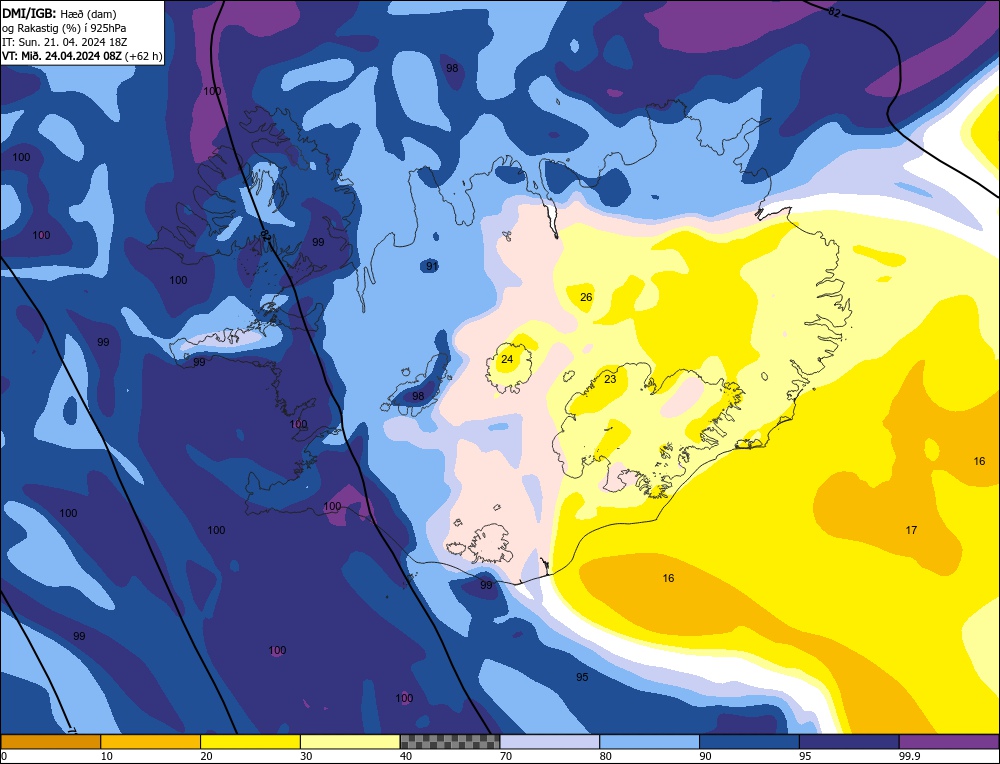The height and width of the screenshot is (764, 1000).
Task: Click the medium blue 90–95 legend swatch
Action: [749, 742]
